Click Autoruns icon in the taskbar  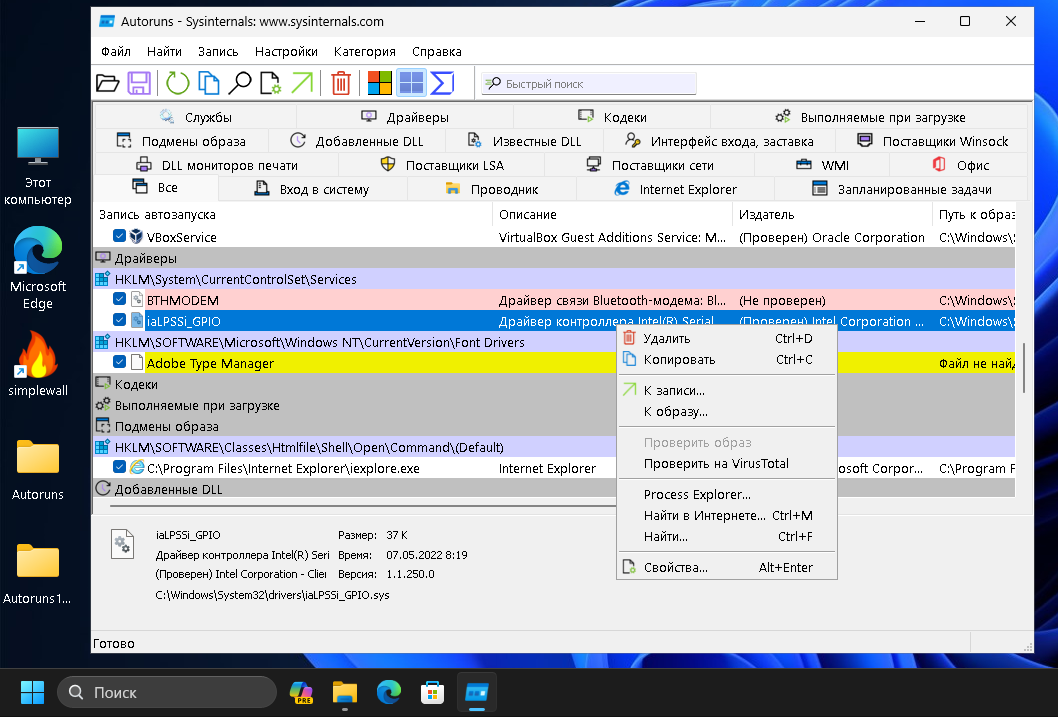pos(476,692)
